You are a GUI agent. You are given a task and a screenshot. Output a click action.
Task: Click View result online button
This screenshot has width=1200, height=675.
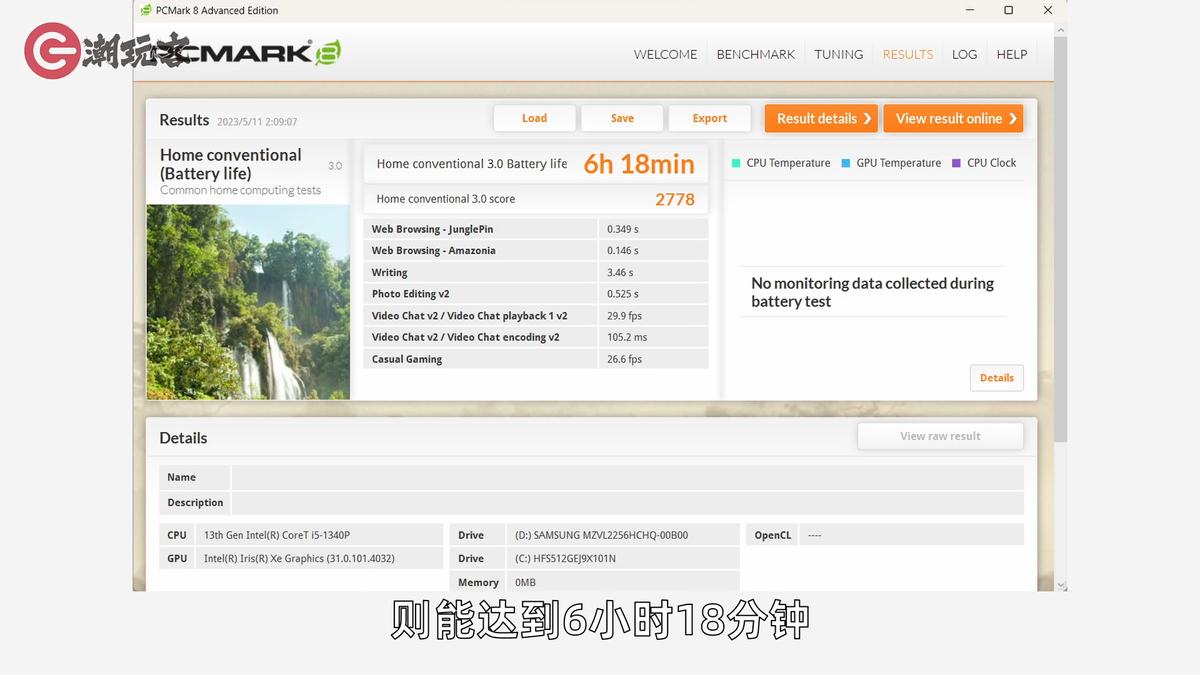[x=953, y=118]
